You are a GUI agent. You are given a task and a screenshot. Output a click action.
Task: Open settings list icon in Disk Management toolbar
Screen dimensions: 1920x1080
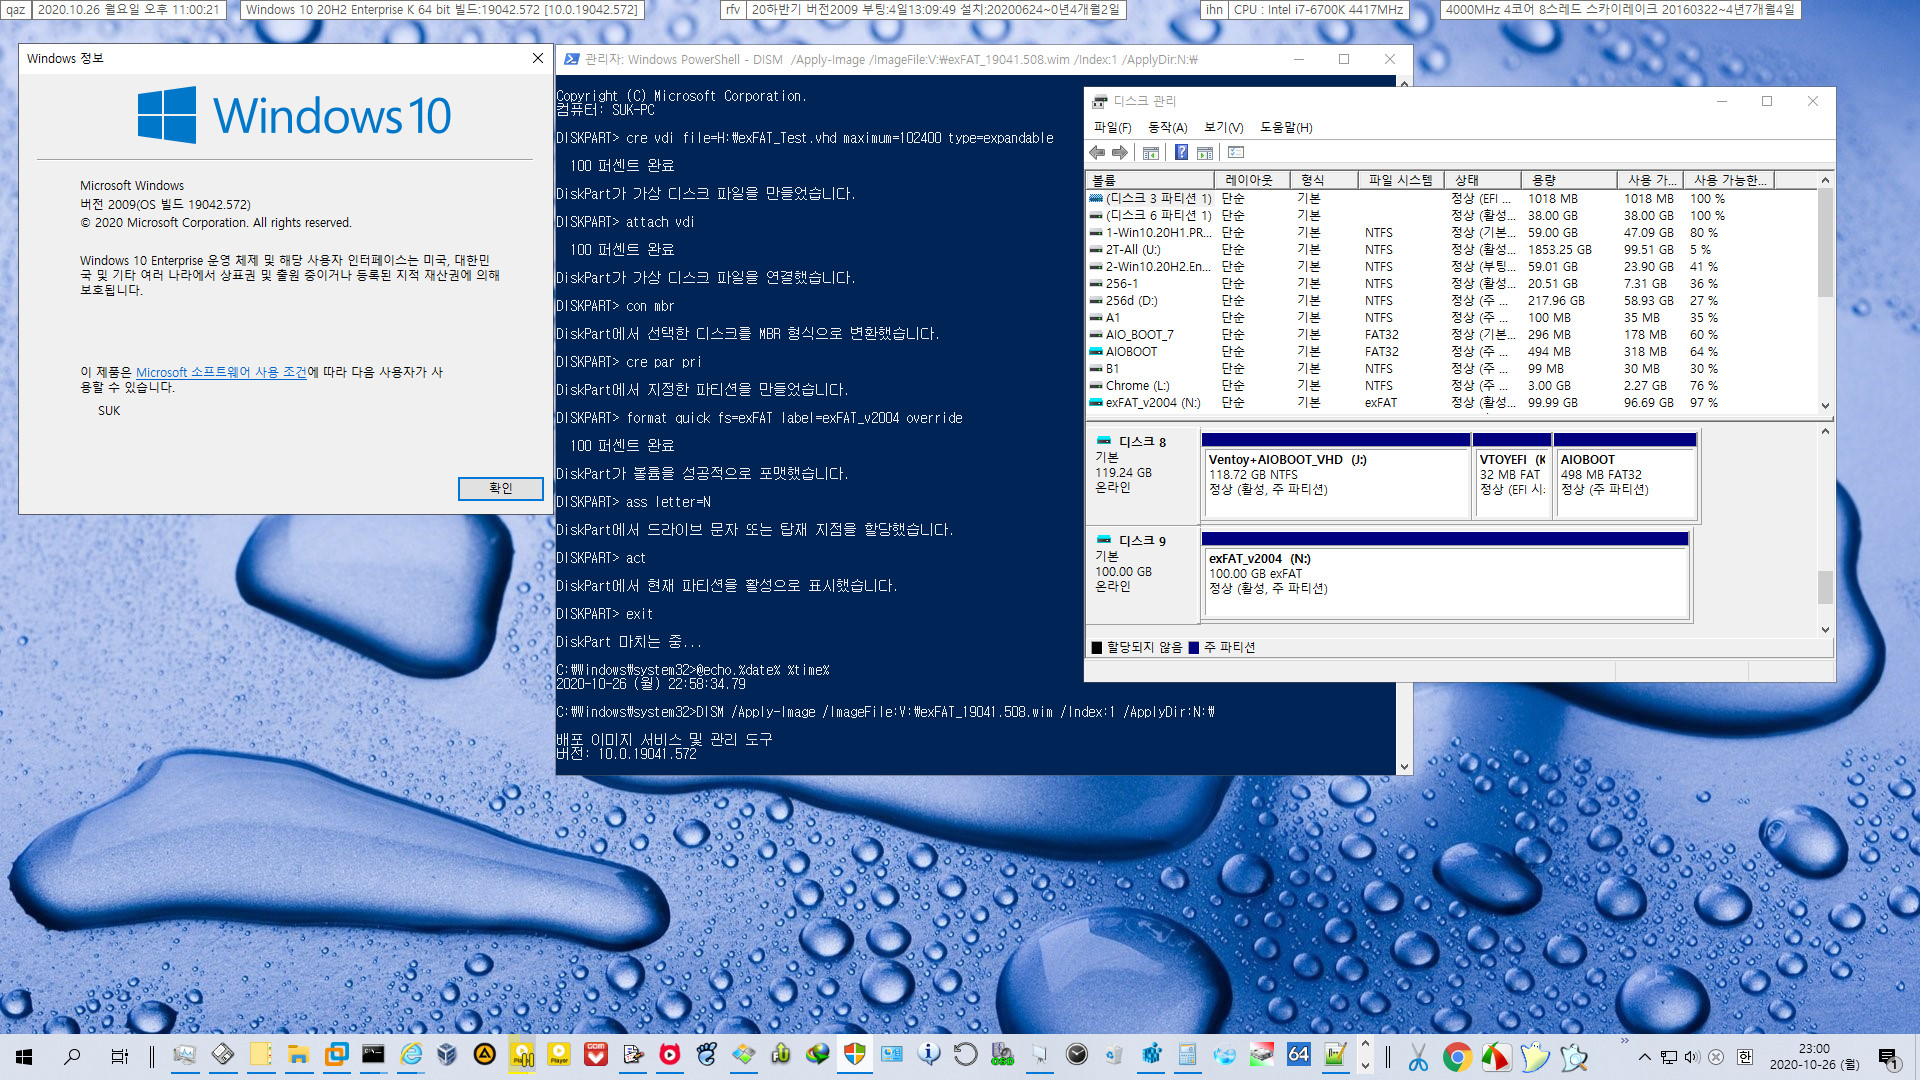[1236, 153]
